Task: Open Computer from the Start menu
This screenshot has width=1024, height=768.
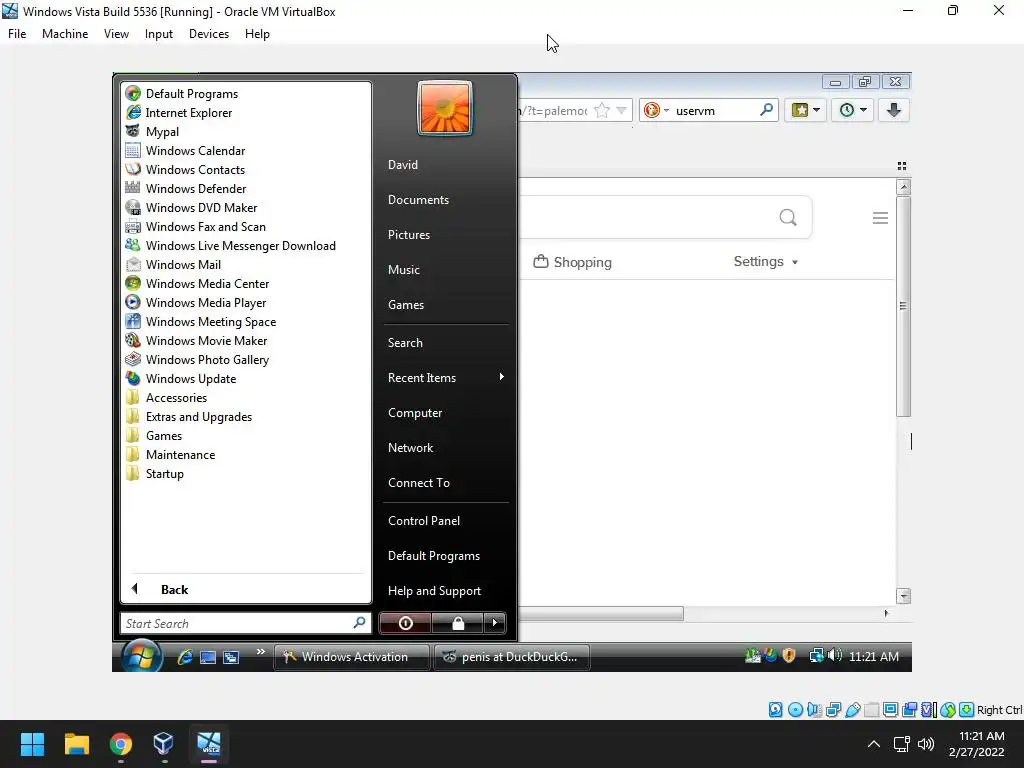Action: 415,413
